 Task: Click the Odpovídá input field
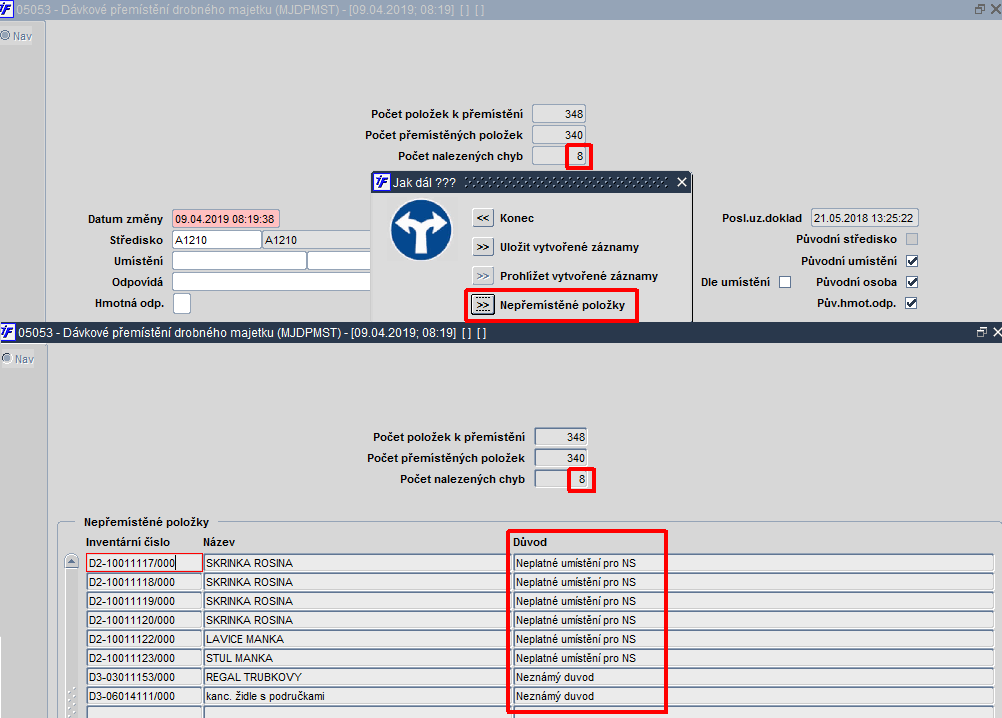click(x=271, y=282)
